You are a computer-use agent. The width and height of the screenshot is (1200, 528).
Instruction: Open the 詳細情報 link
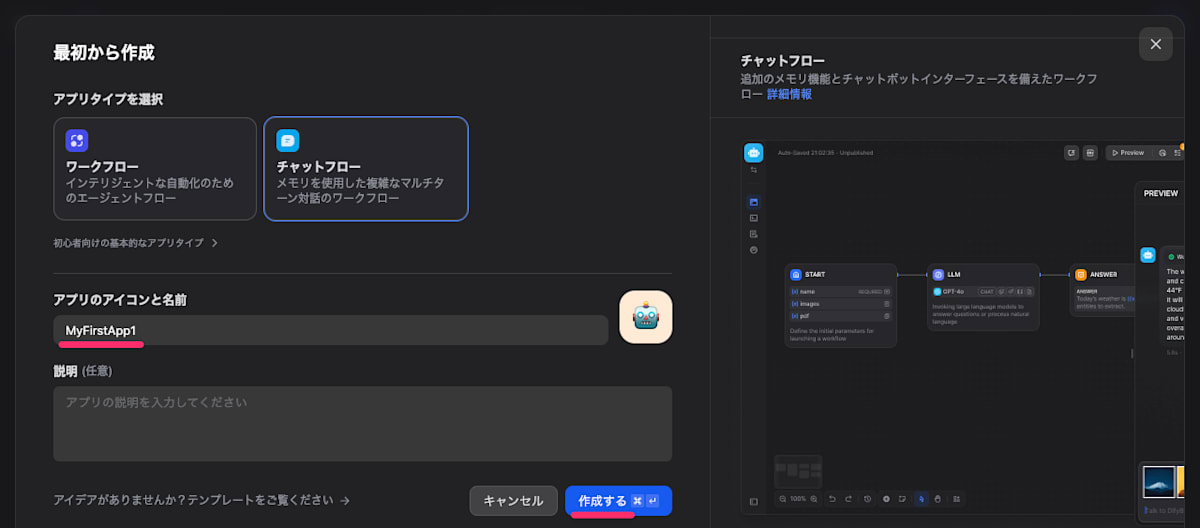click(789, 94)
